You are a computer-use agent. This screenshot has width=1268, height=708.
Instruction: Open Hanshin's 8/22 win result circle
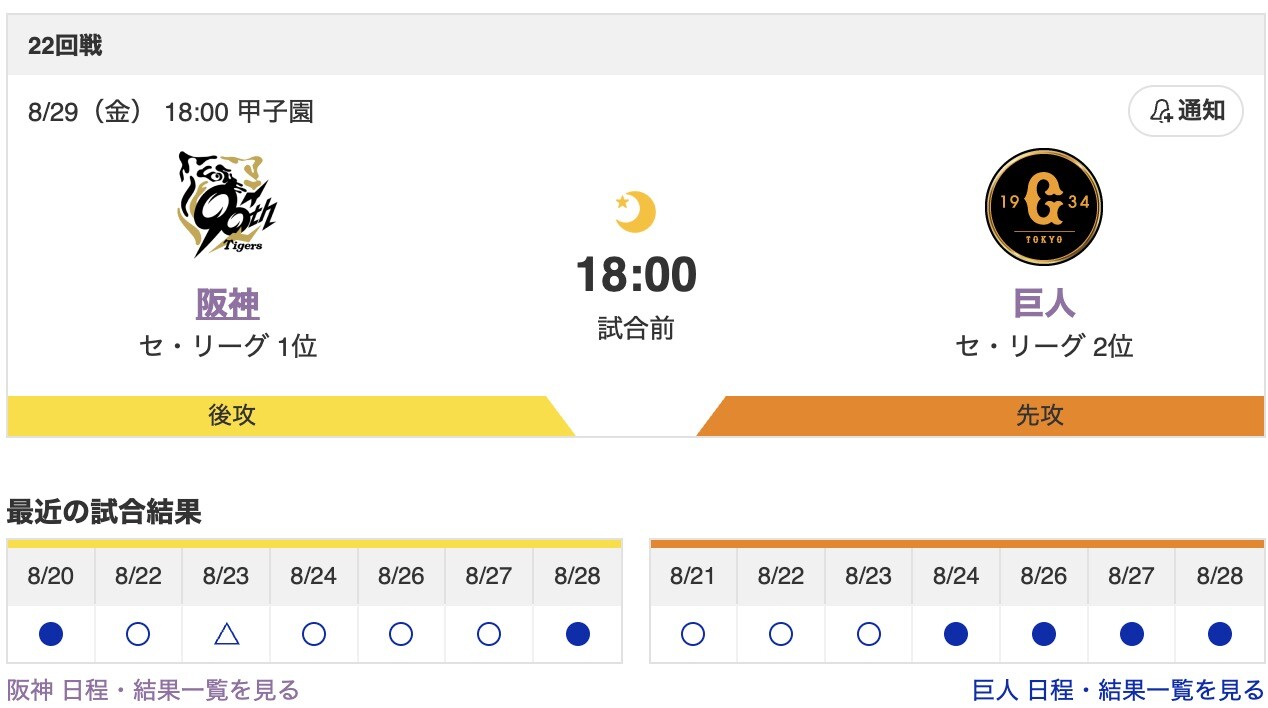tap(139, 634)
